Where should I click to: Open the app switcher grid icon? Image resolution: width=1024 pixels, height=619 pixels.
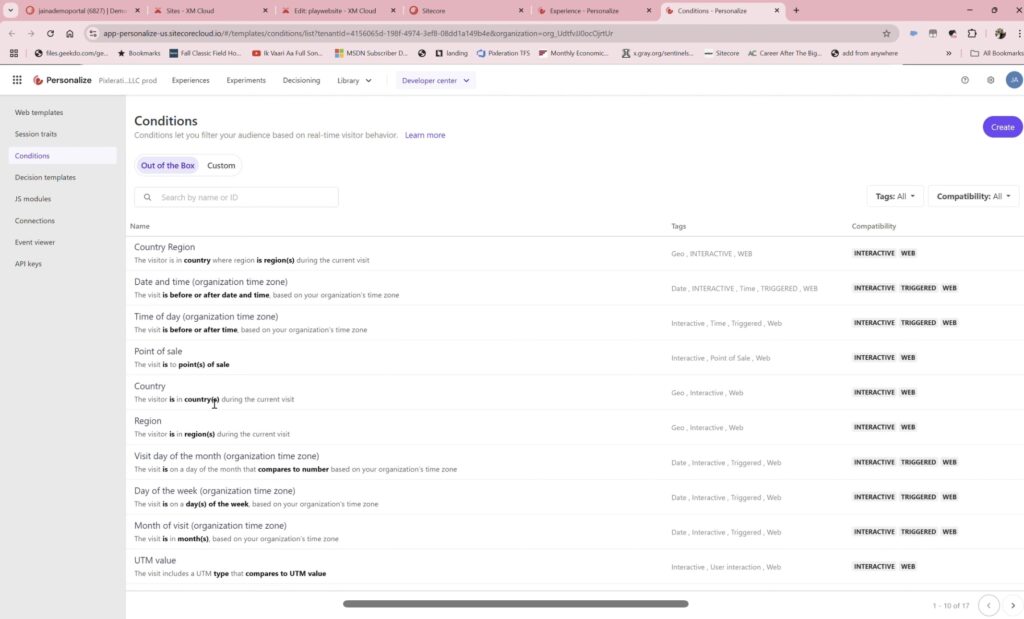(17, 80)
